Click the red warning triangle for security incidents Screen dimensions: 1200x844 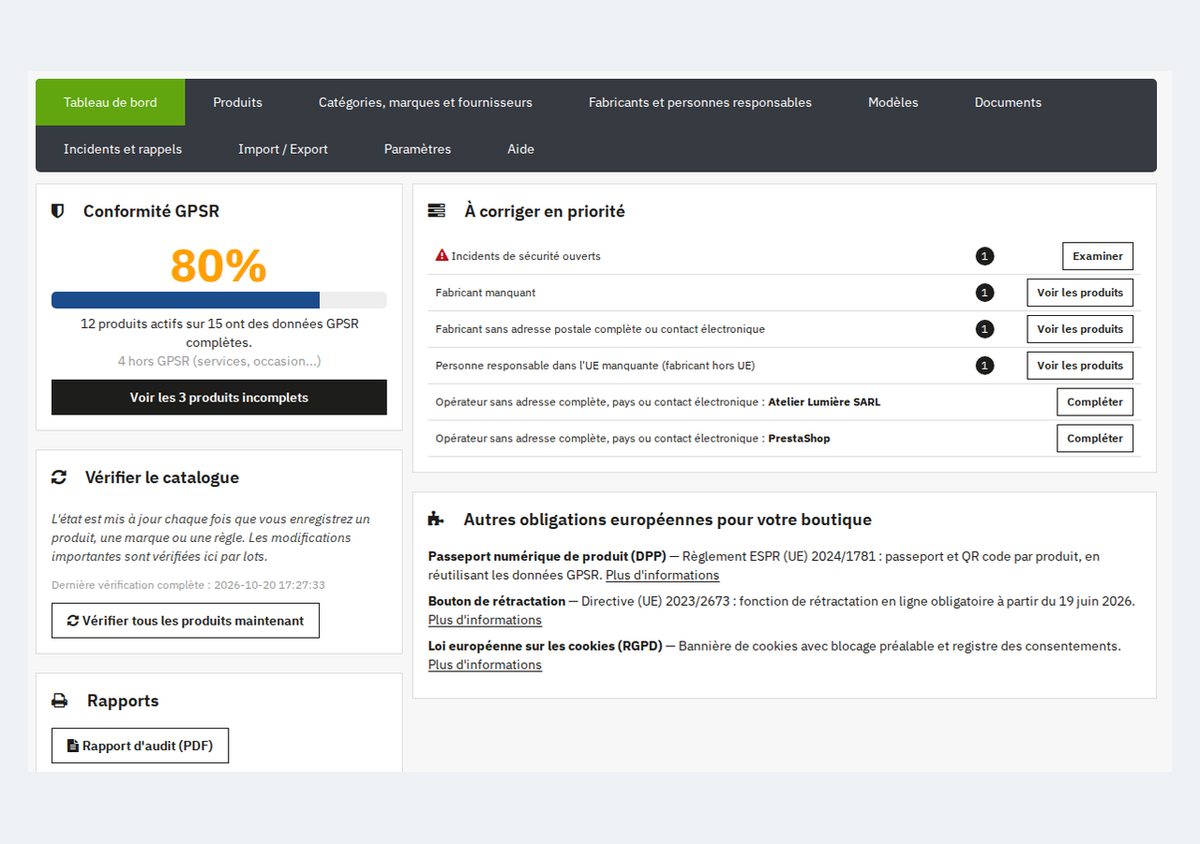[442, 255]
